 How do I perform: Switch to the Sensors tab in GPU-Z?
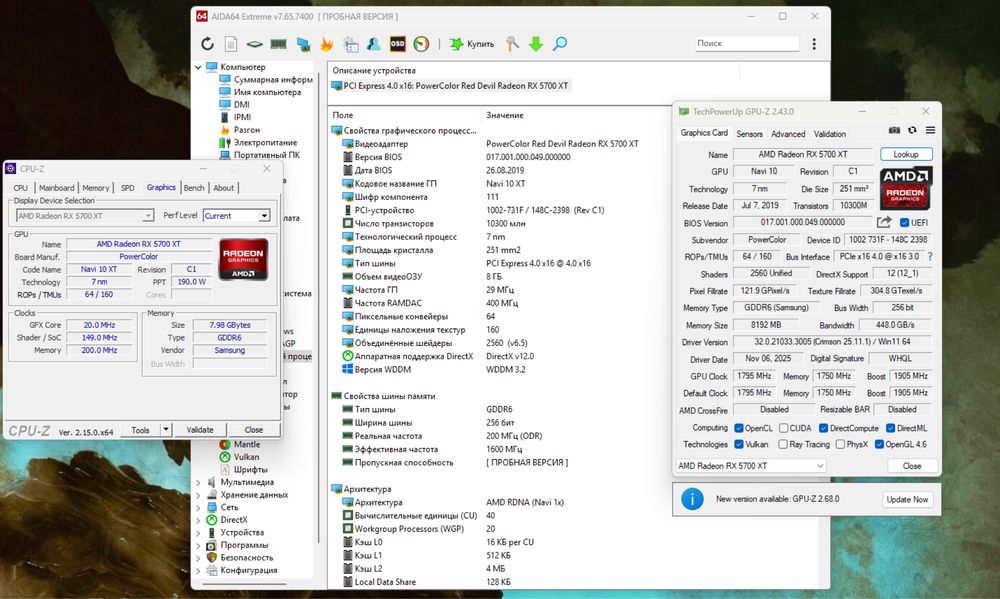(x=749, y=134)
